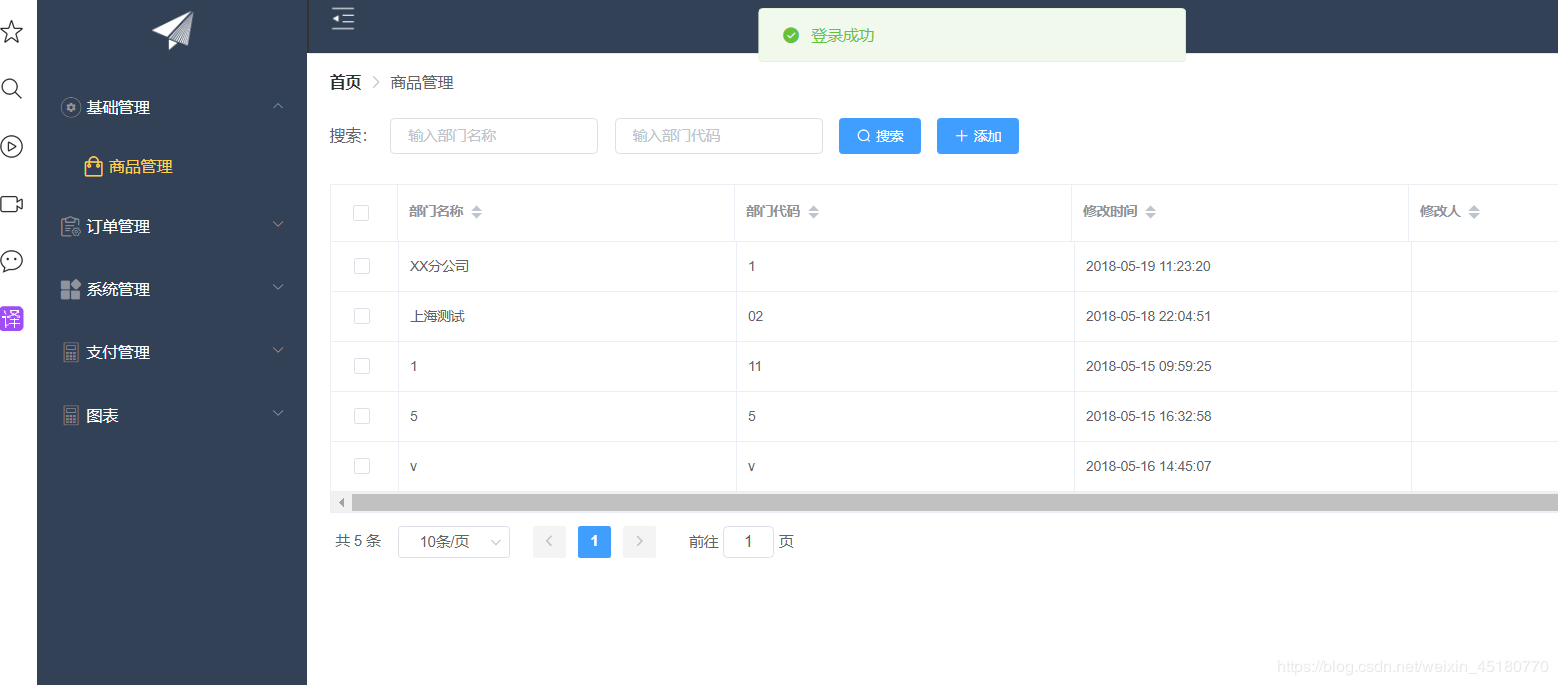Check the 上海测试 row checkbox
1558x685 pixels.
pos(362,316)
